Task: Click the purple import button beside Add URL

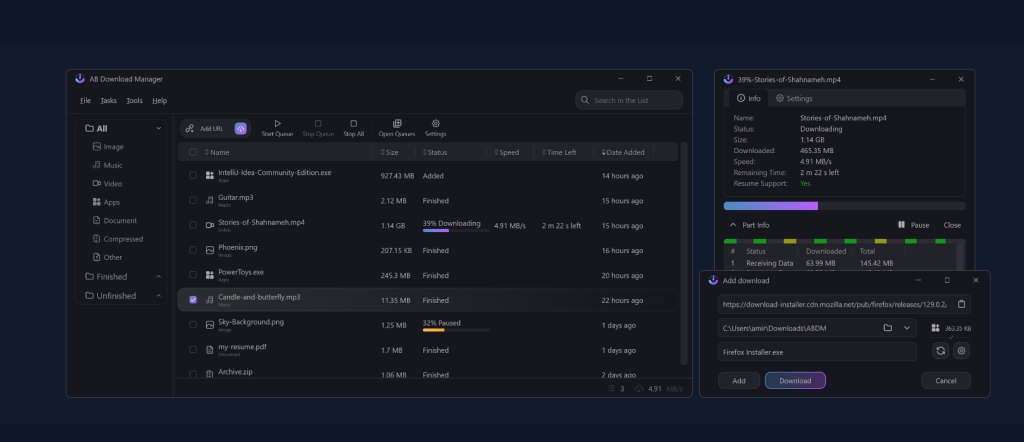Action: point(240,128)
